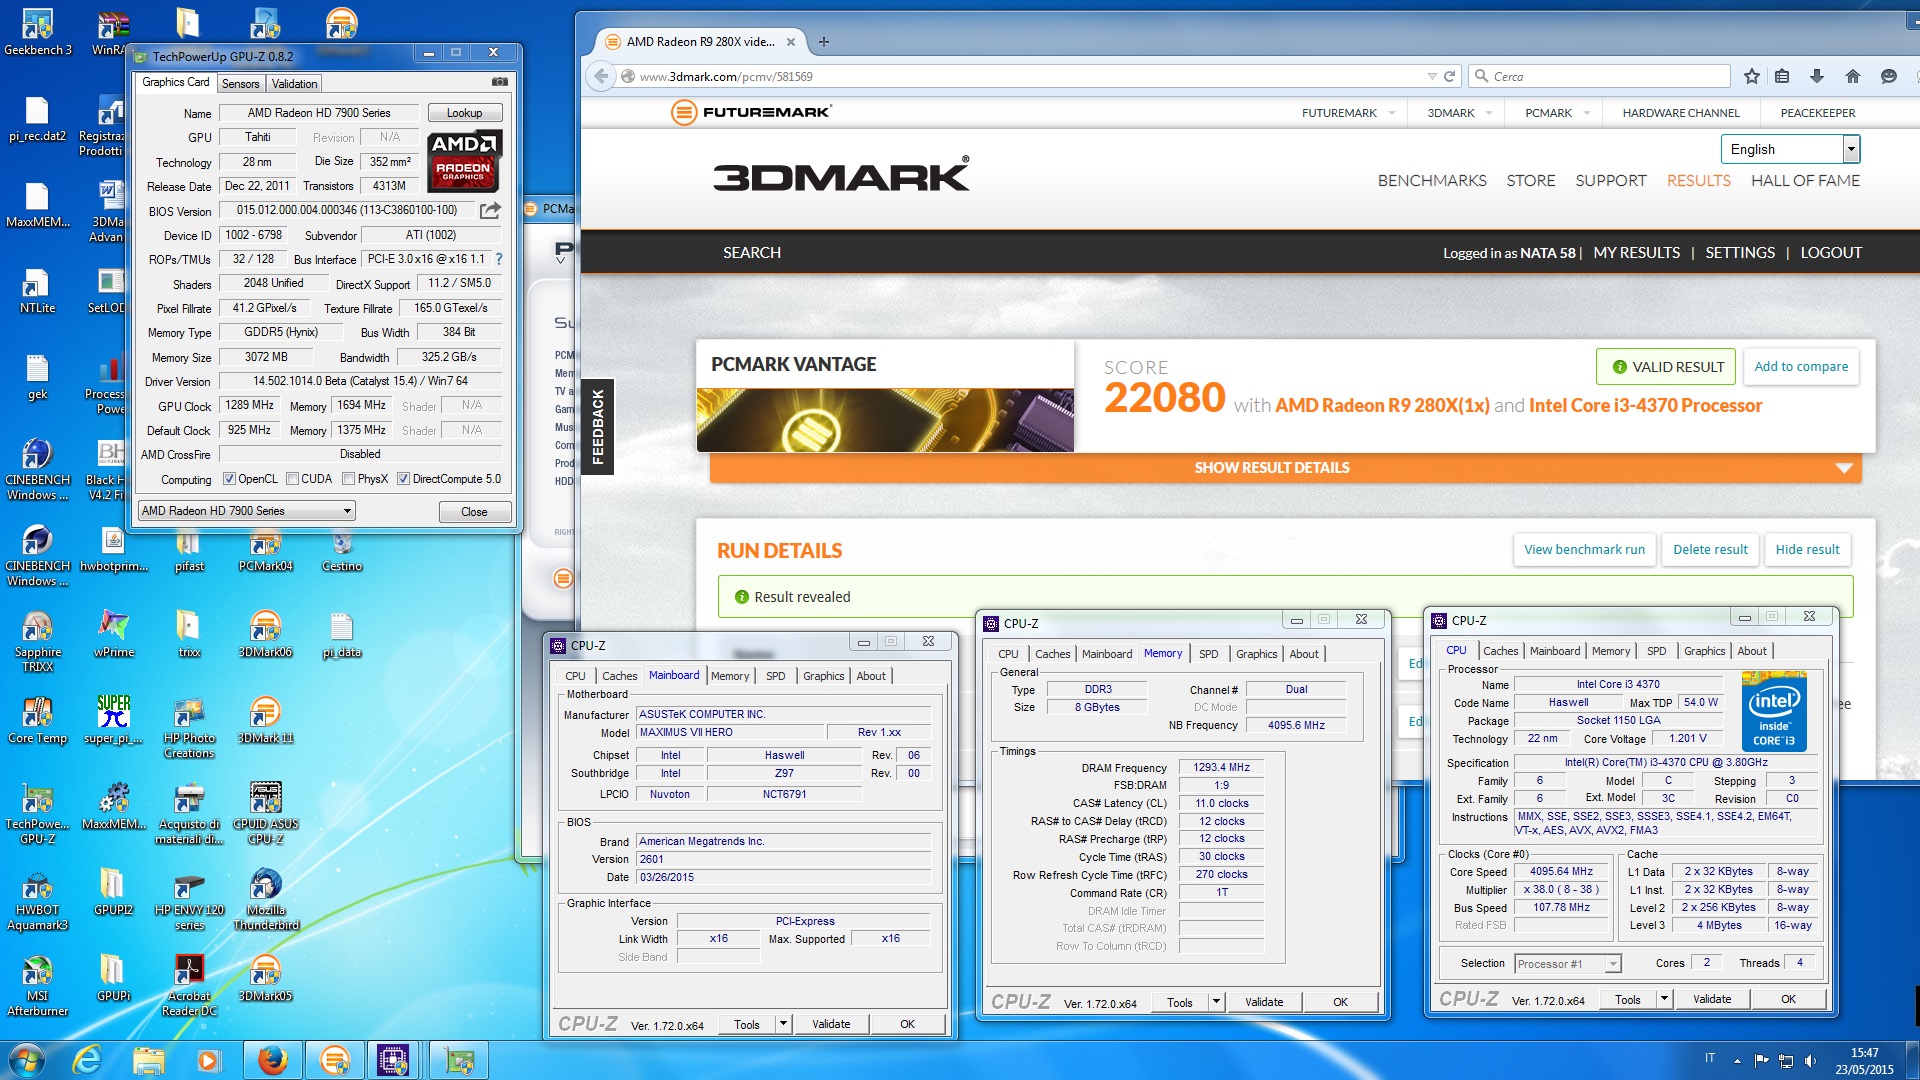This screenshot has height=1080, width=1920.
Task: Switch to Sensors tab in GPU-Z
Action: [240, 84]
